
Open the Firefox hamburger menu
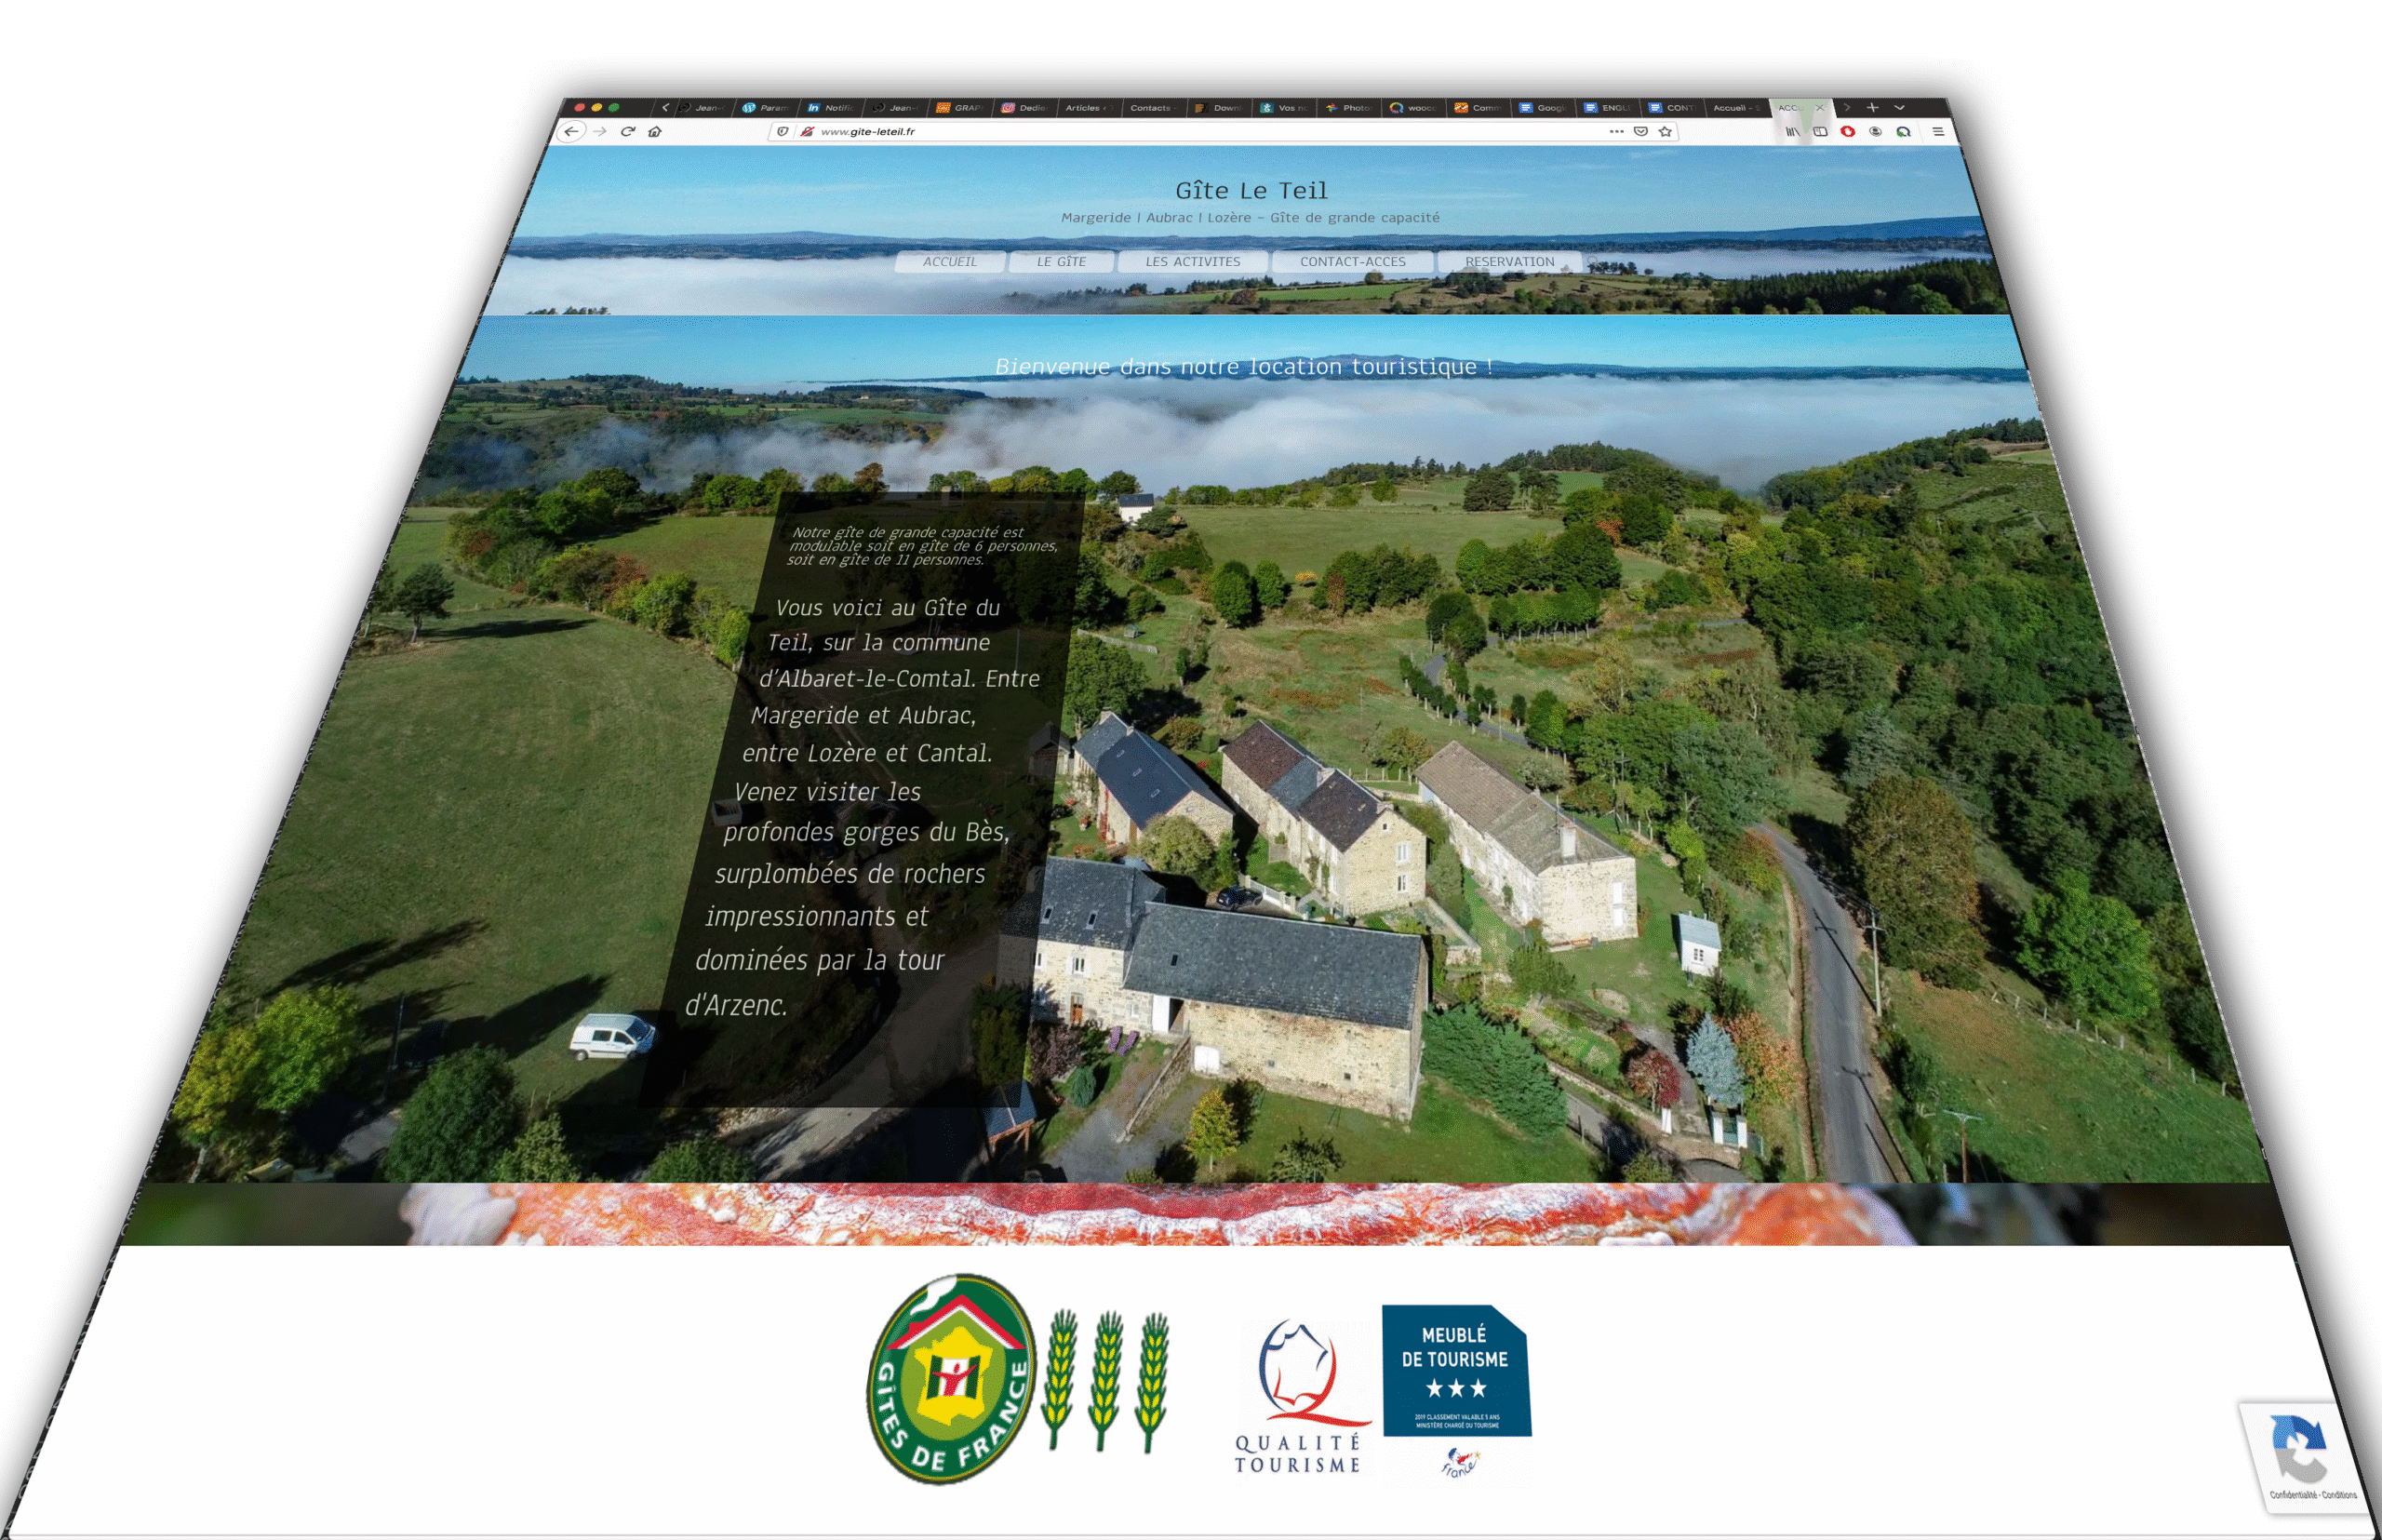click(1938, 131)
